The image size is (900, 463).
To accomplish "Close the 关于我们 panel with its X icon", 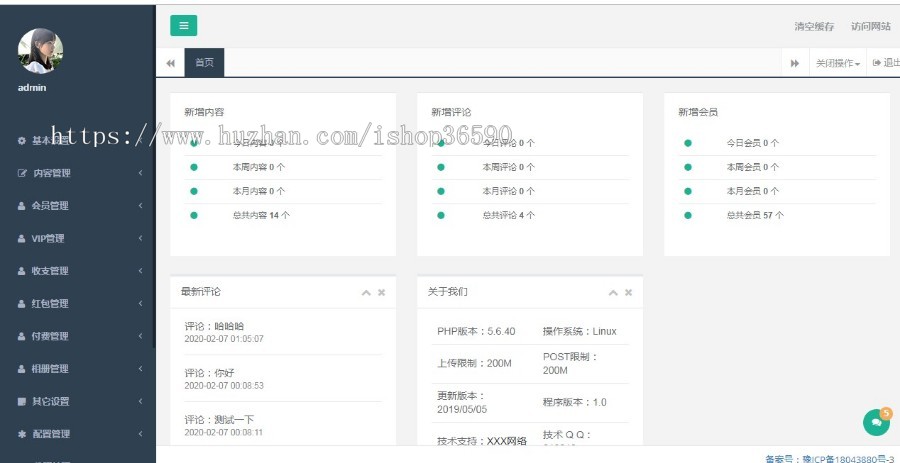I will pyautogui.click(x=628, y=292).
